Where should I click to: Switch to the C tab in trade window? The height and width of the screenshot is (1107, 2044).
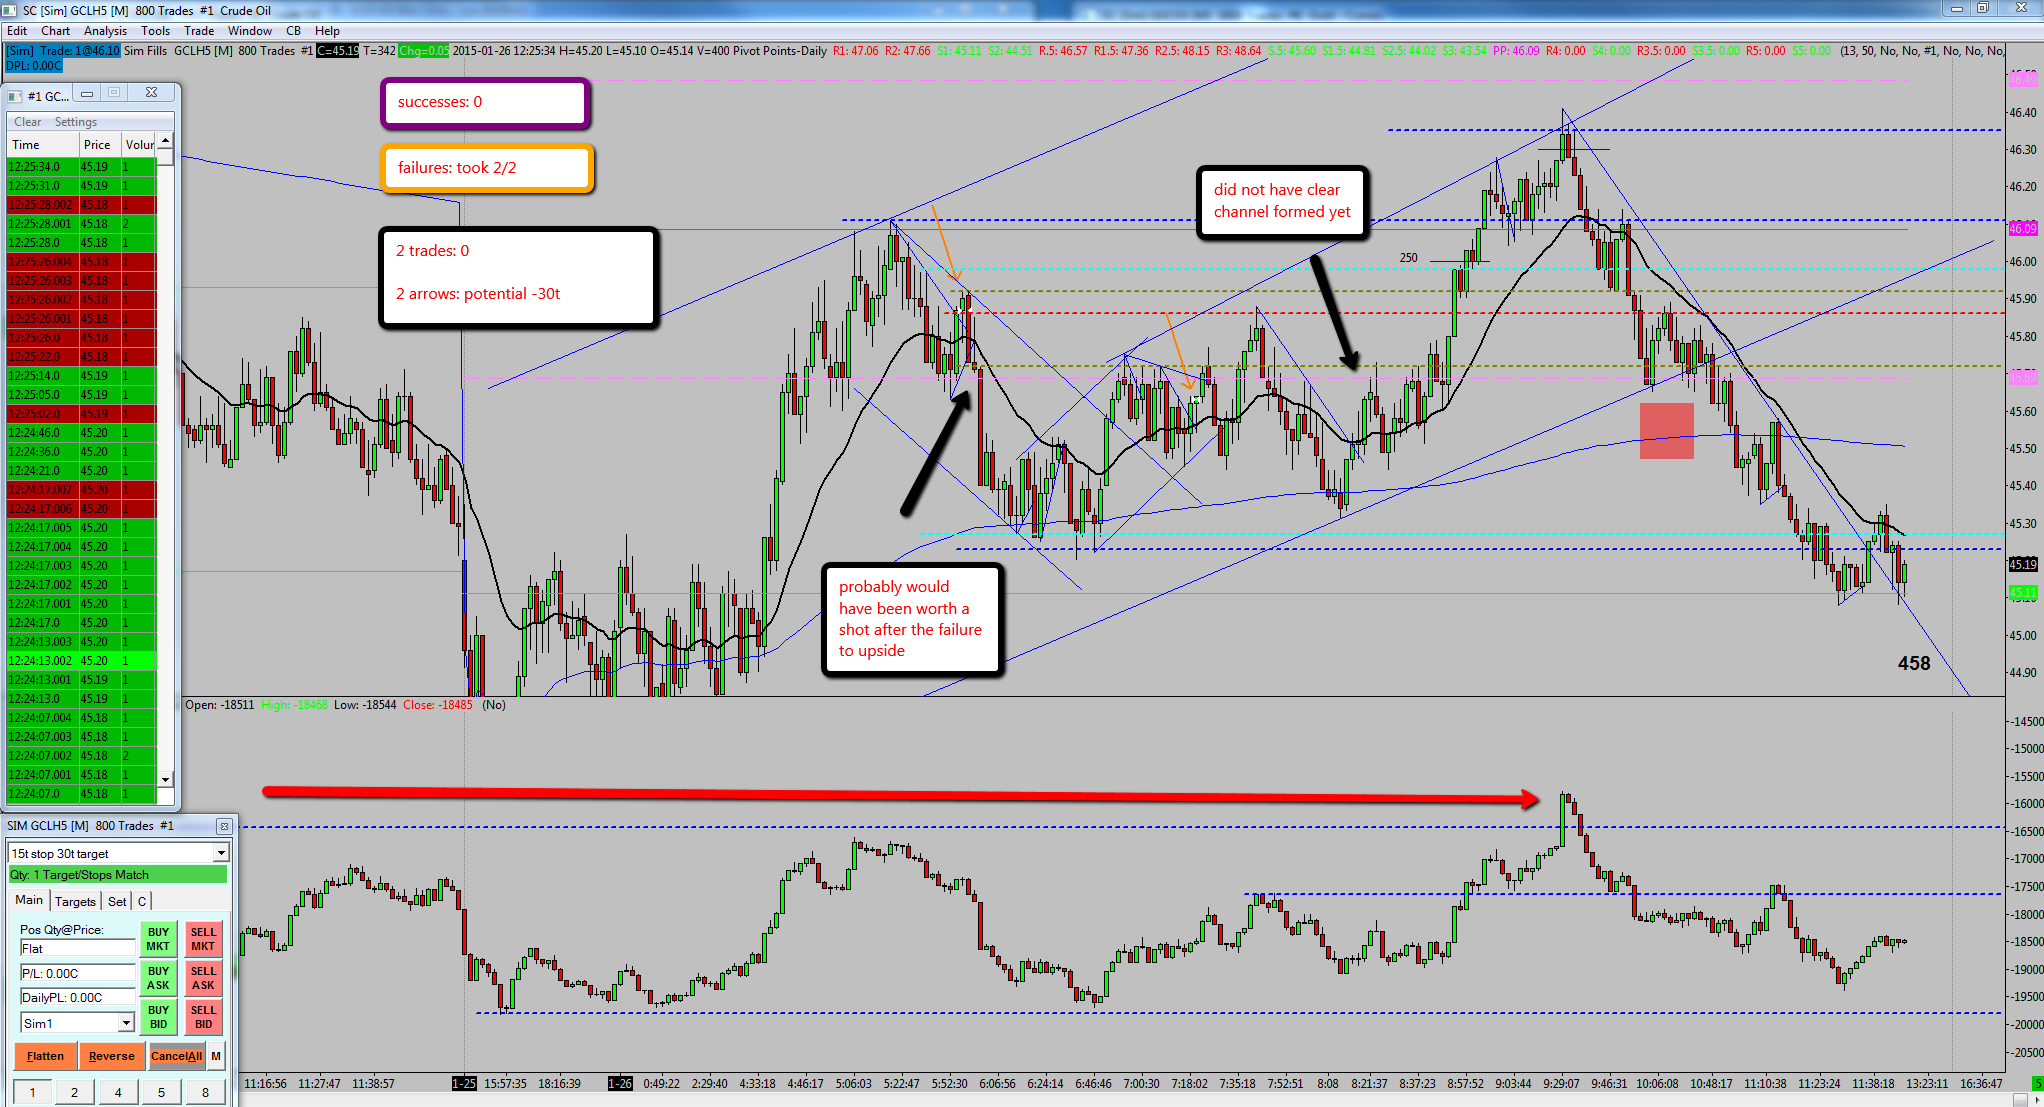coord(142,901)
